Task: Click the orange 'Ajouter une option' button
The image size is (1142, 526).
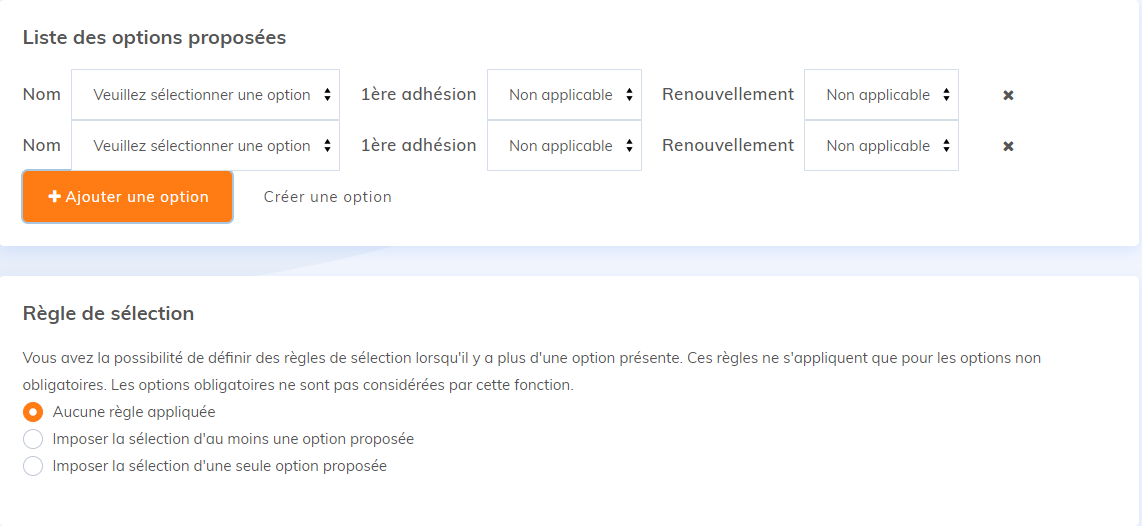Action: [x=128, y=197]
